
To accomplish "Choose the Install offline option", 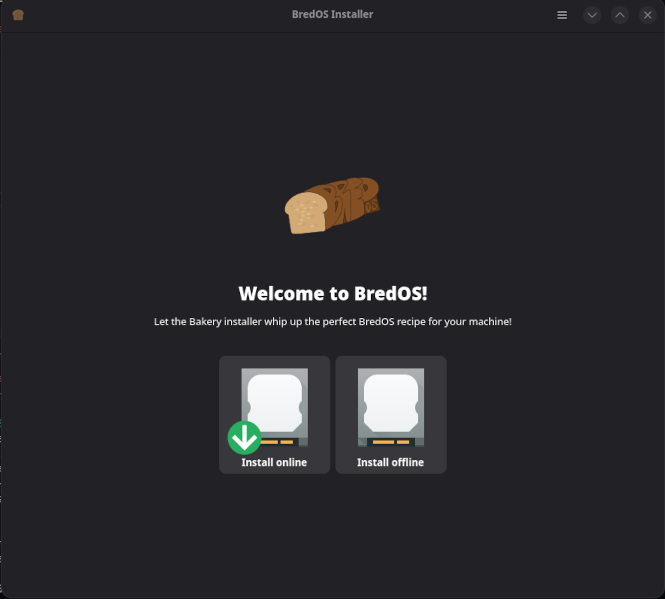I will [390, 414].
